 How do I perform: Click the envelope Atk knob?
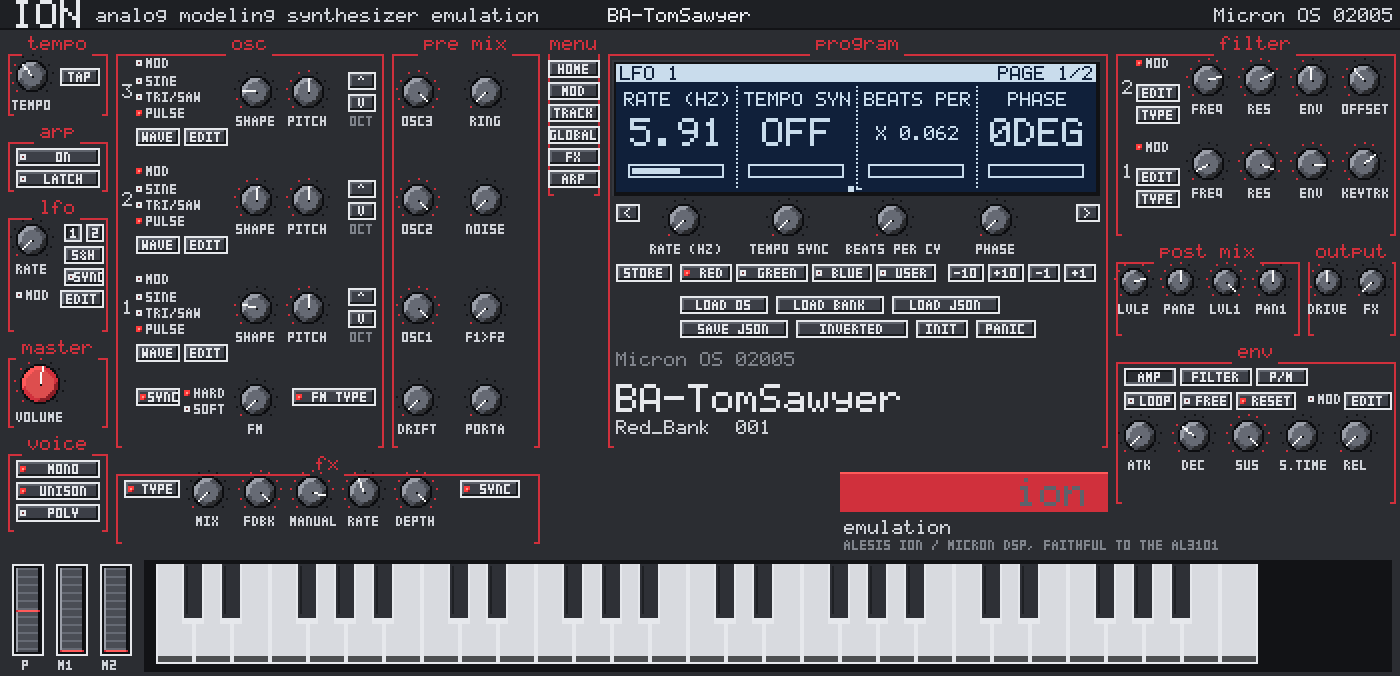point(1139,436)
